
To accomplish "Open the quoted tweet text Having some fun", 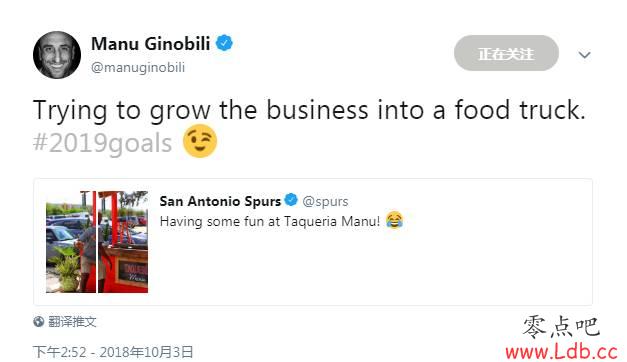I will coord(270,221).
